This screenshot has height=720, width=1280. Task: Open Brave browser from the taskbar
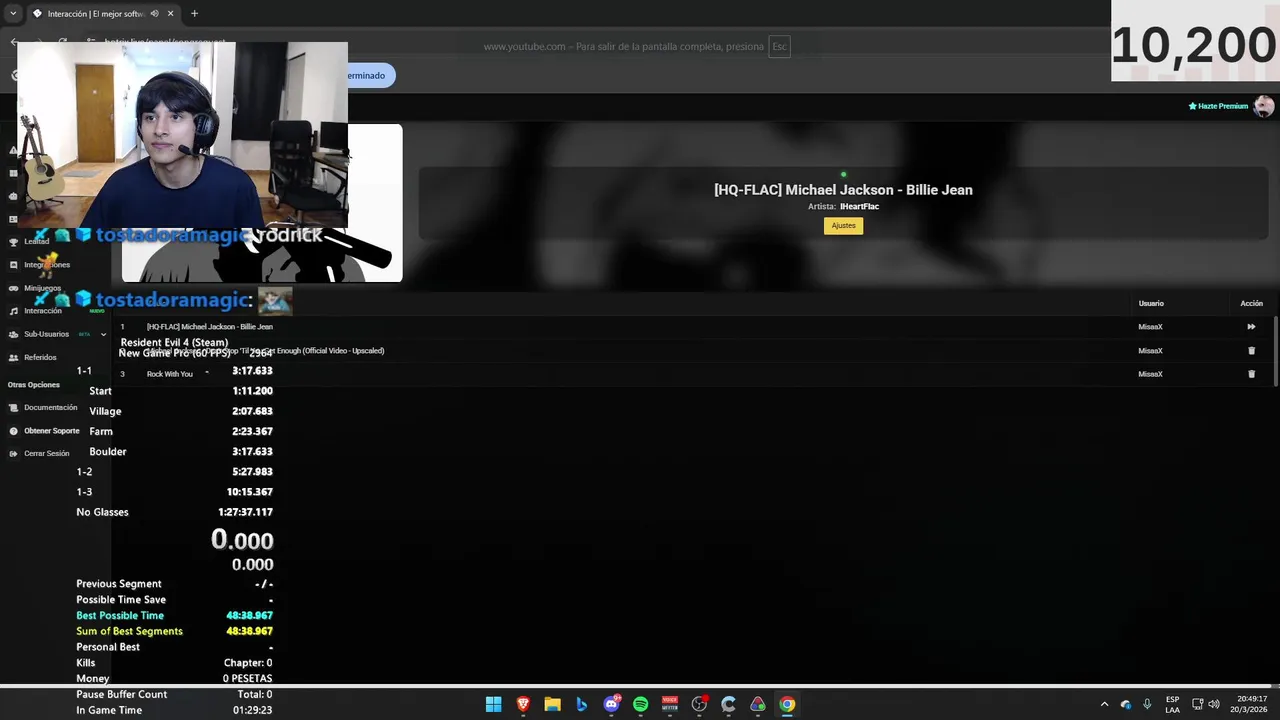coord(523,704)
